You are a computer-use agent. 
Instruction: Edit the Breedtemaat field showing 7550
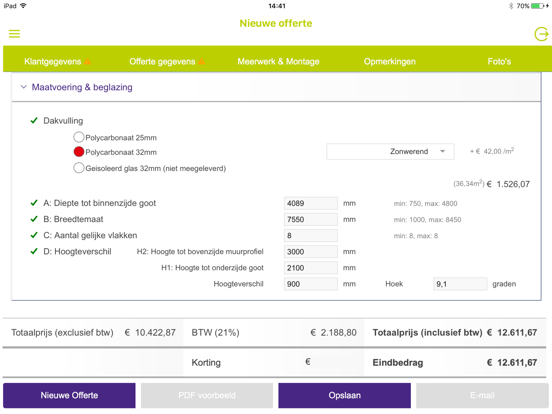[x=311, y=219]
